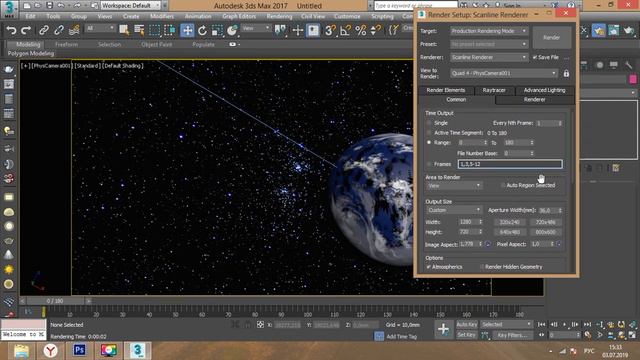The image size is (640, 360).
Task: Click the pink object color swatch
Action: 633,79
